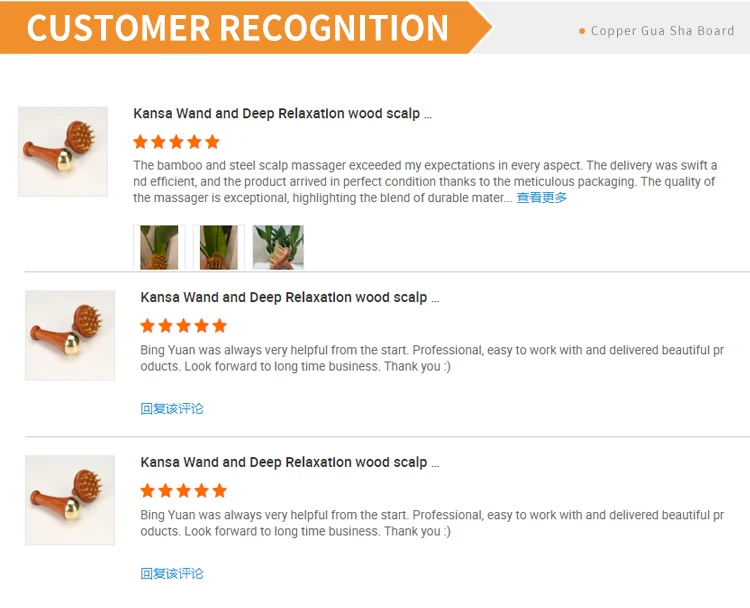Open first review's massager product thumbnail

click(x=63, y=152)
